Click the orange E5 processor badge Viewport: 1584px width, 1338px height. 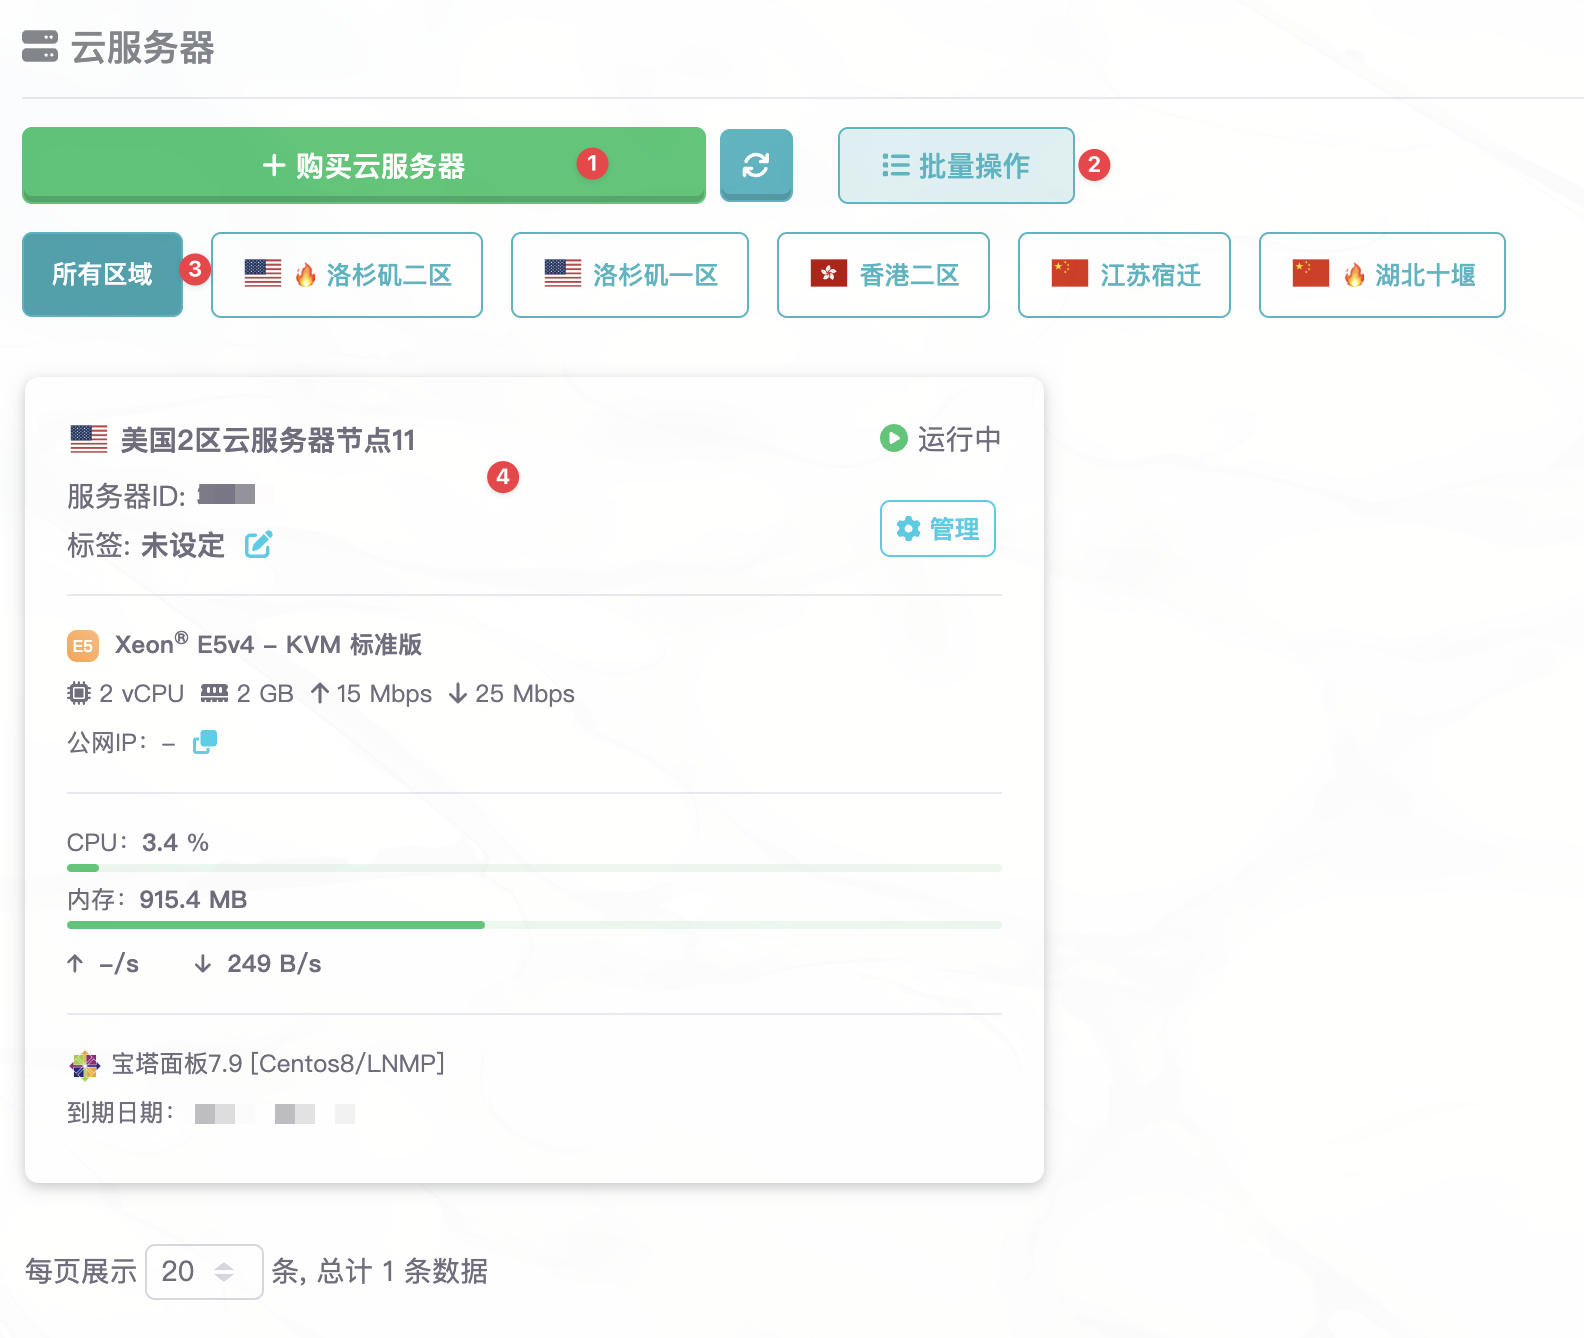pos(82,646)
